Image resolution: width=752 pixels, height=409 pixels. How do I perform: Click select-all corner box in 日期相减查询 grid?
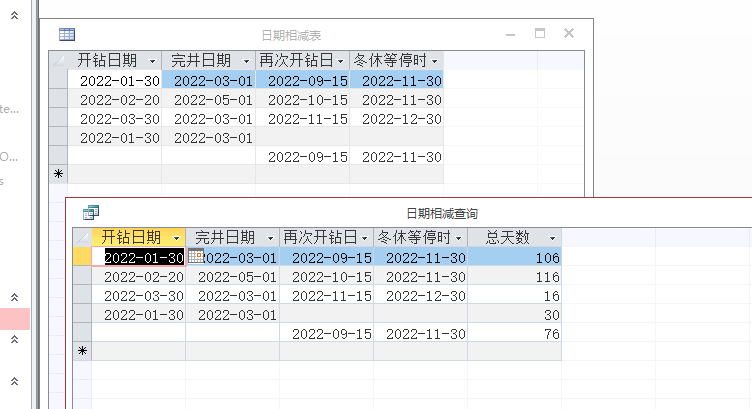(82, 237)
